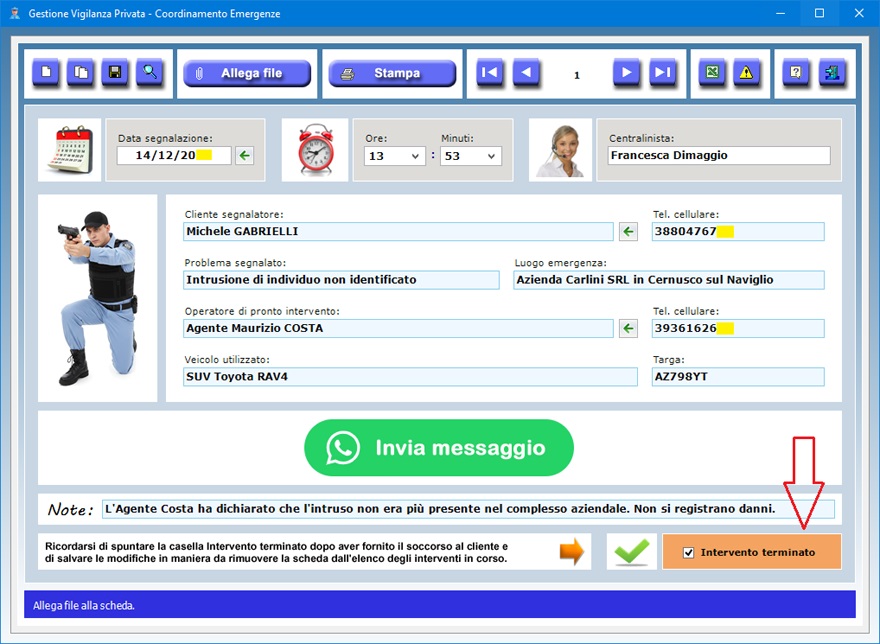
Task: Go to the next record
Action: (x=626, y=73)
